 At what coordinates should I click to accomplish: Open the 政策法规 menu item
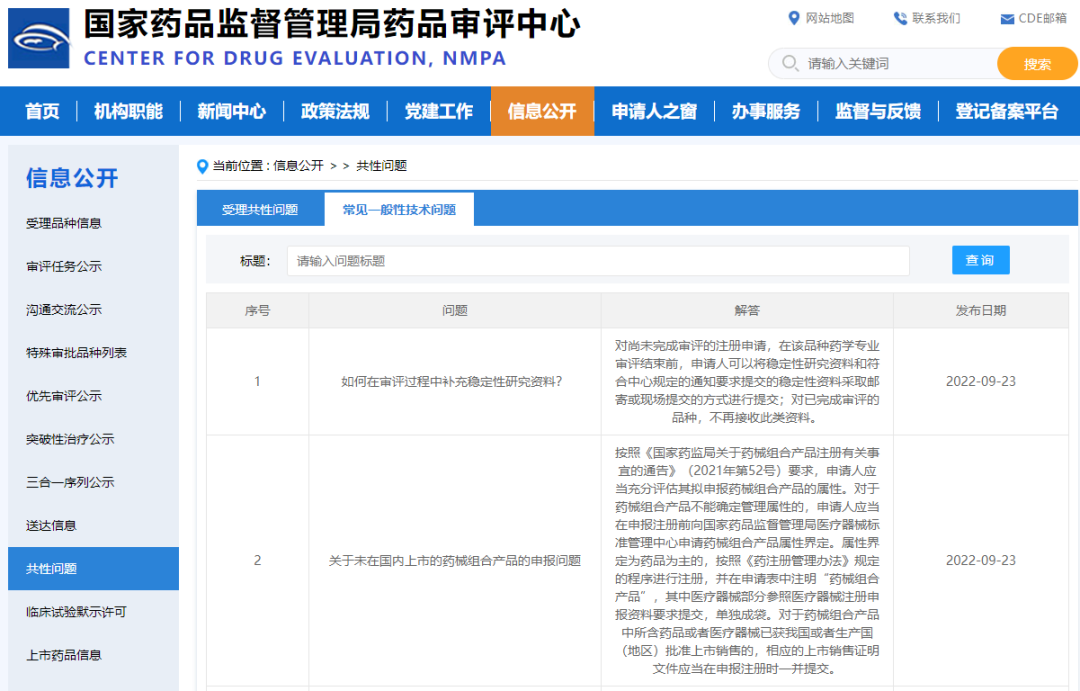(x=335, y=111)
